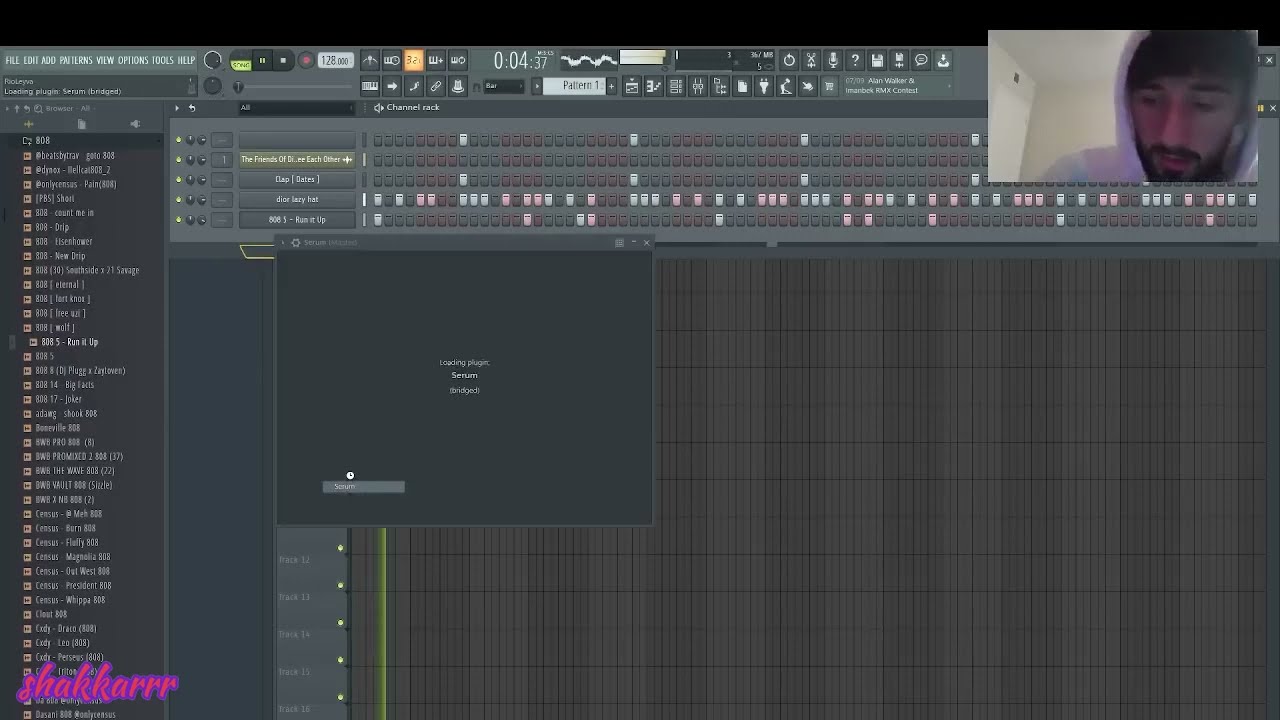Toggle the loop recording icon
This screenshot has width=1280, height=720.
pos(458,60)
